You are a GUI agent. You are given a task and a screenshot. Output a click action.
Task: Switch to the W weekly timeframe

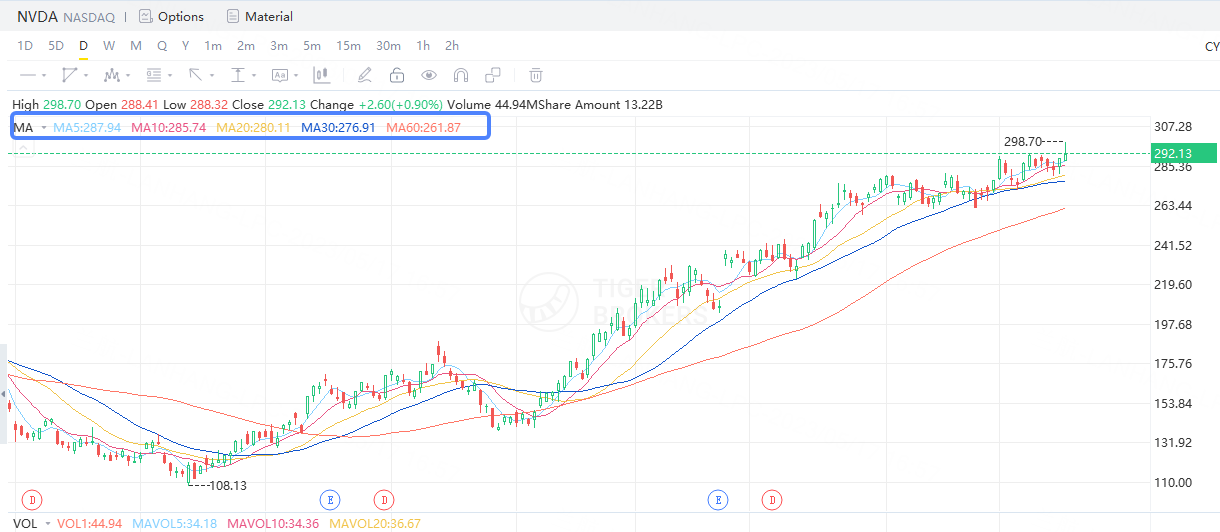tap(109, 46)
